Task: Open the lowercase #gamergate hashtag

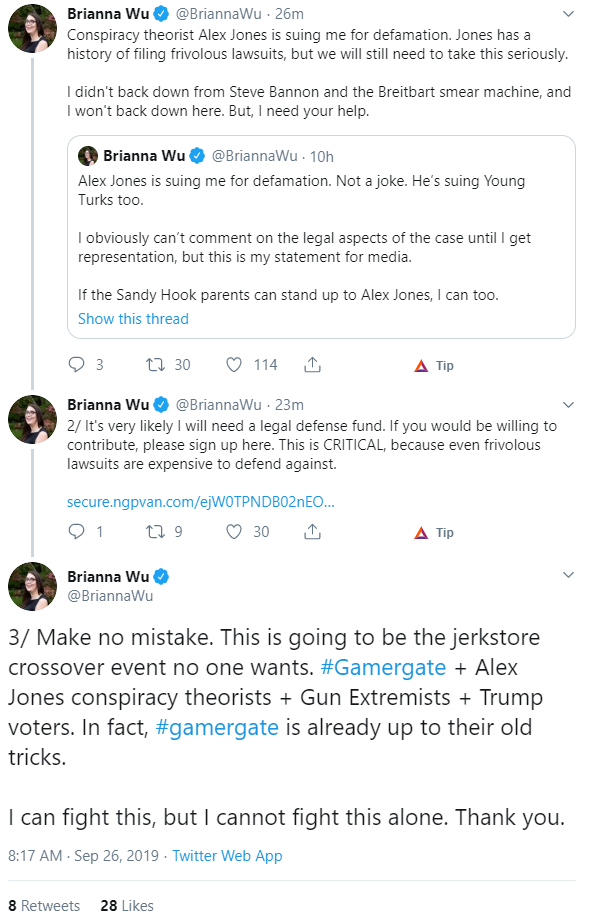Action: 217,728
